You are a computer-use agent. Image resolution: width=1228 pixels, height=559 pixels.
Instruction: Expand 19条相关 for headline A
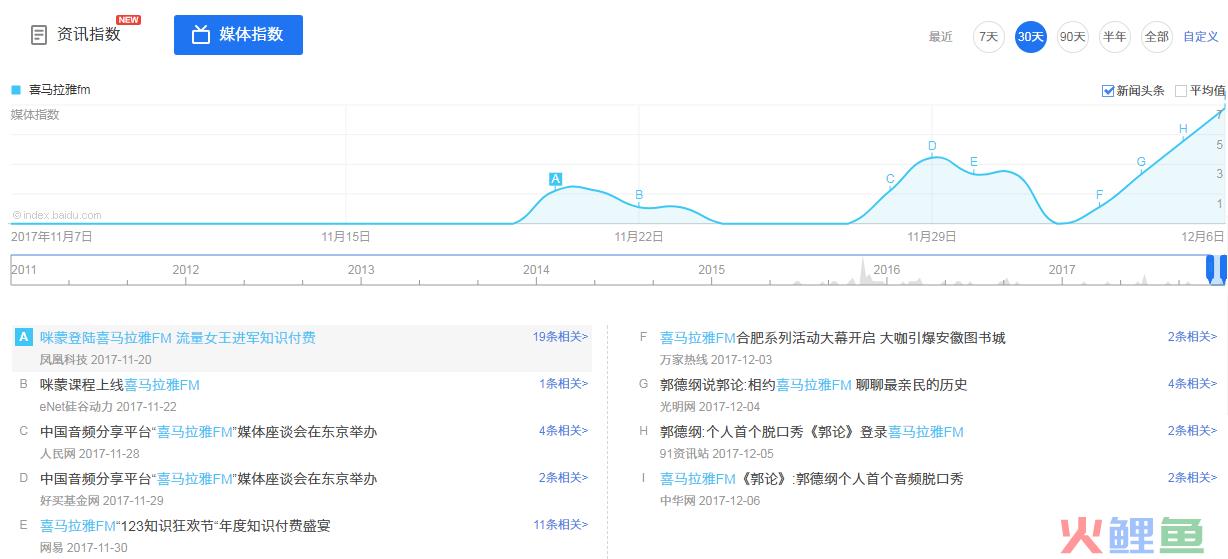pos(560,337)
